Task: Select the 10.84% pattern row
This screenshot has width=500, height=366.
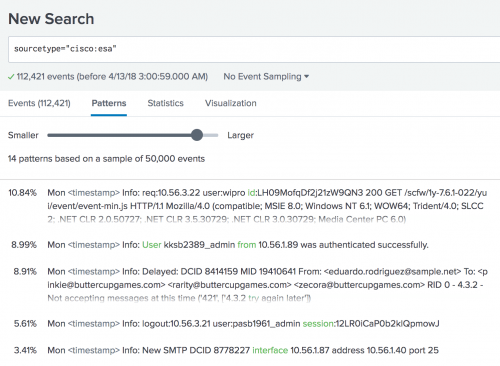Action: (x=250, y=206)
